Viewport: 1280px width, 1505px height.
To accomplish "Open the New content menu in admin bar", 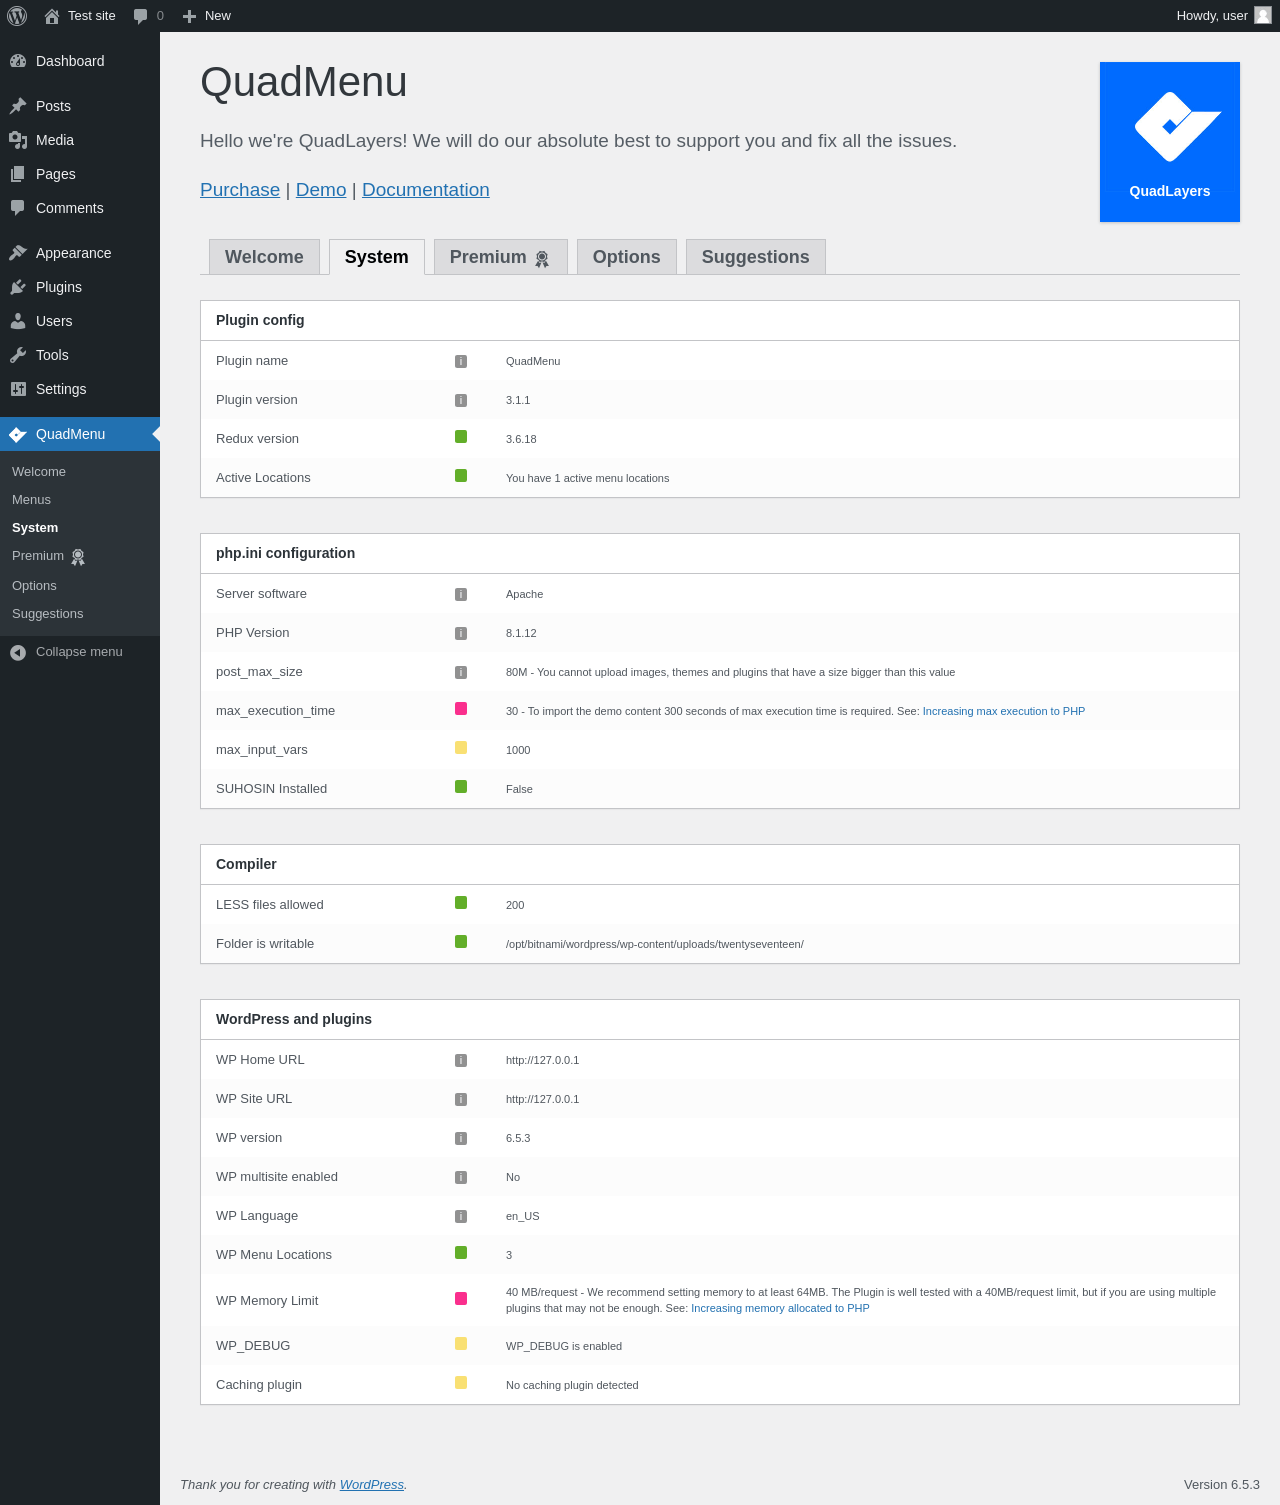I will point(207,16).
